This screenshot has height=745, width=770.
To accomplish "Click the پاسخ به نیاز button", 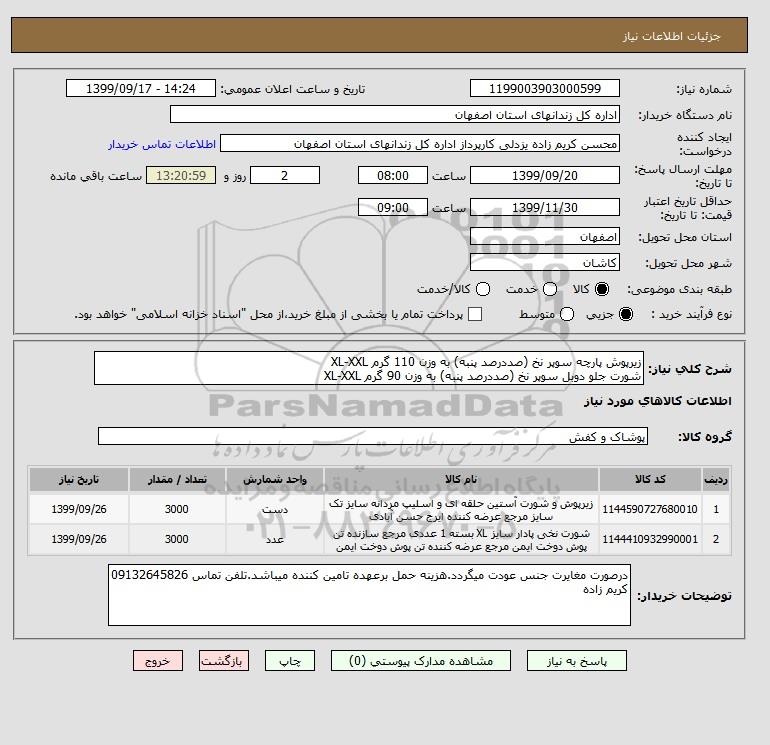I will click(x=577, y=661).
